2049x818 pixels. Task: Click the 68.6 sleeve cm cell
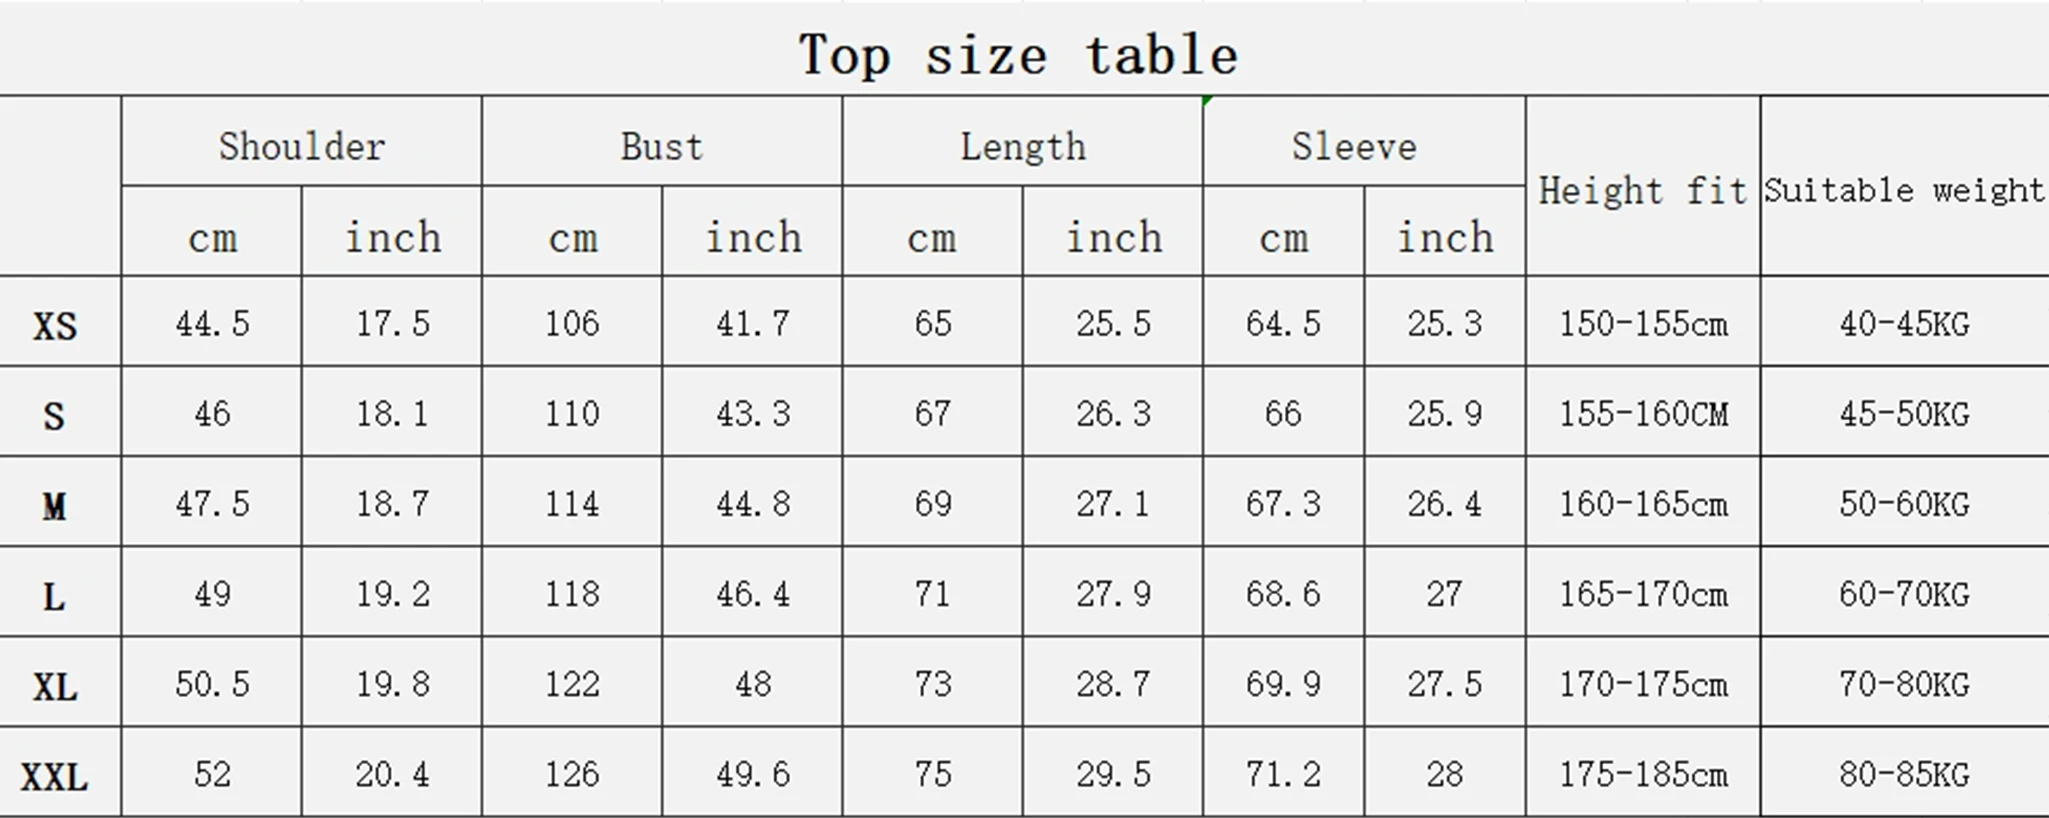[1283, 592]
